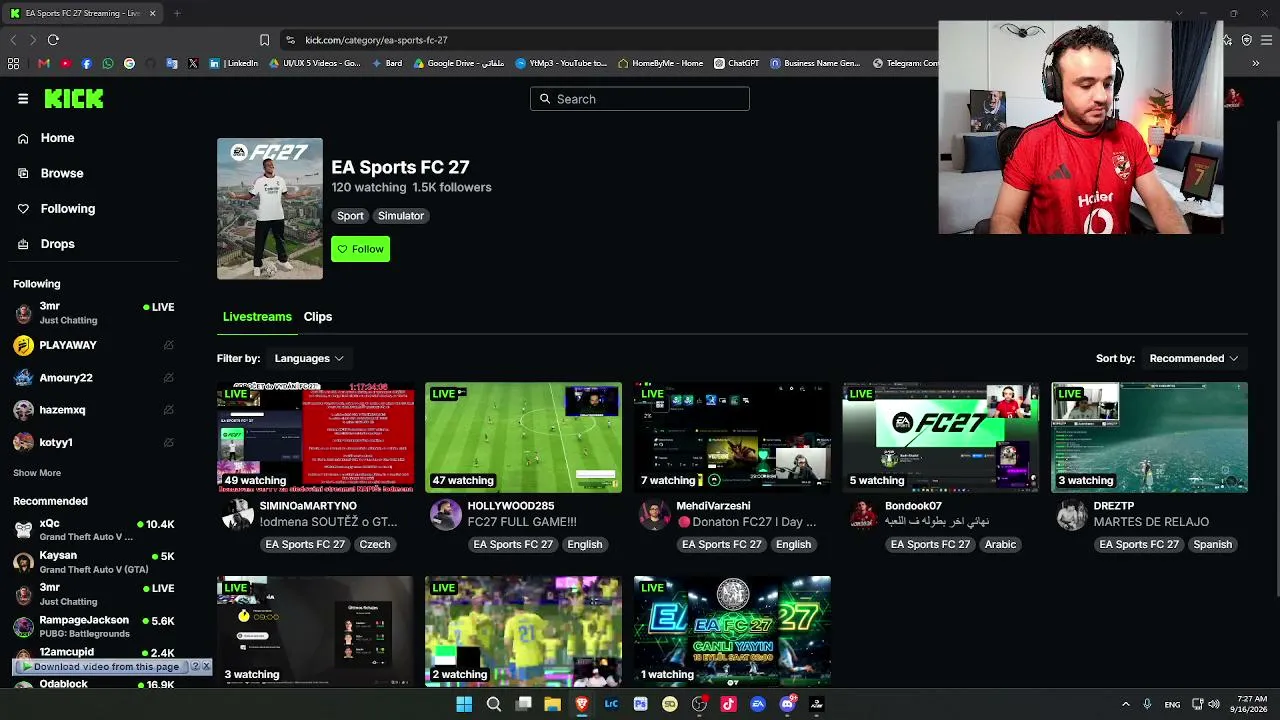Open the WhatsApp bookmark icon
Viewport: 1280px width, 720px height.
click(108, 63)
